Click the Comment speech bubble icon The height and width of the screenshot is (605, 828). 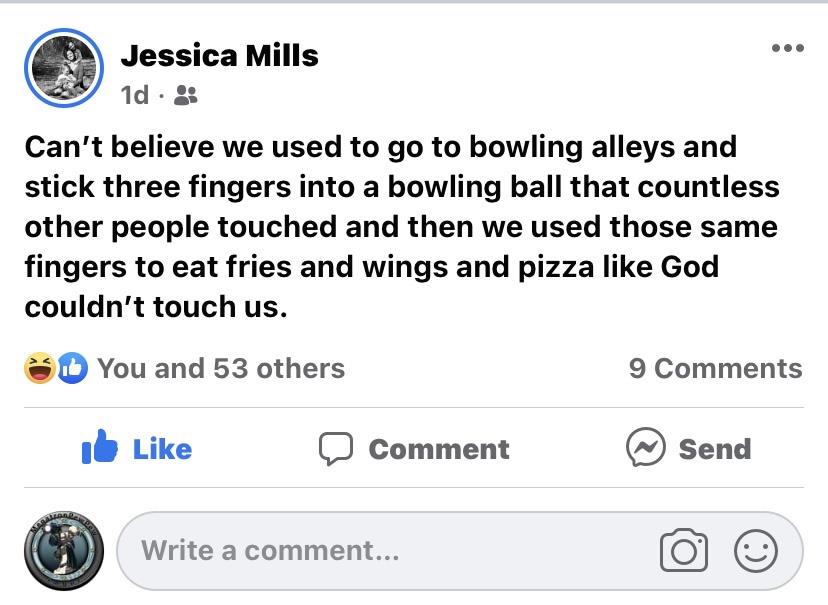click(336, 449)
